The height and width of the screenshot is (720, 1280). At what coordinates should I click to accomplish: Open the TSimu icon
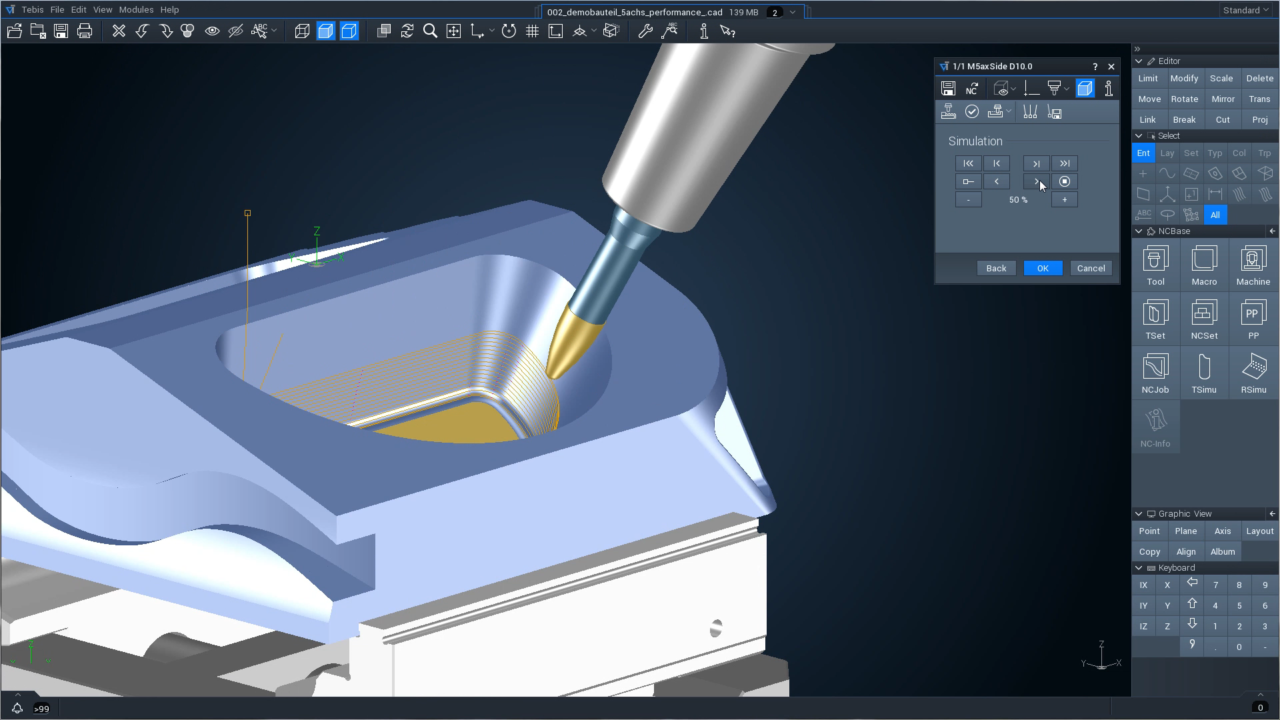1204,374
